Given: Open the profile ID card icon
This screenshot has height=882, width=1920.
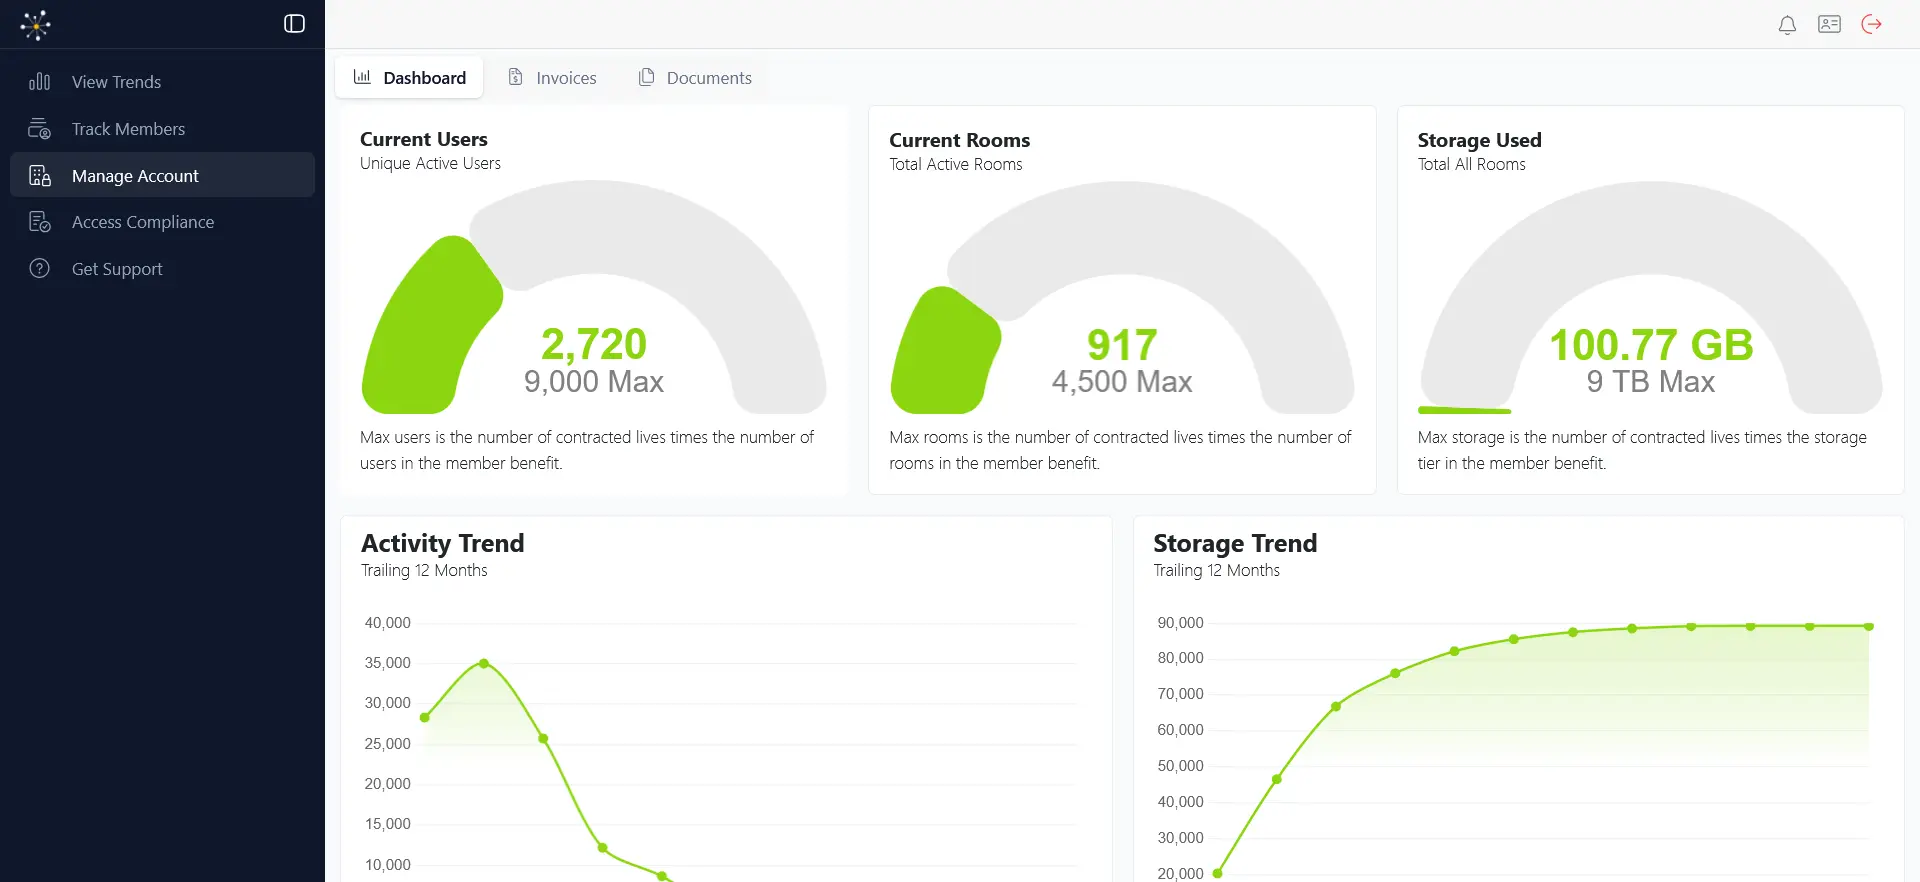Looking at the screenshot, I should (1829, 24).
